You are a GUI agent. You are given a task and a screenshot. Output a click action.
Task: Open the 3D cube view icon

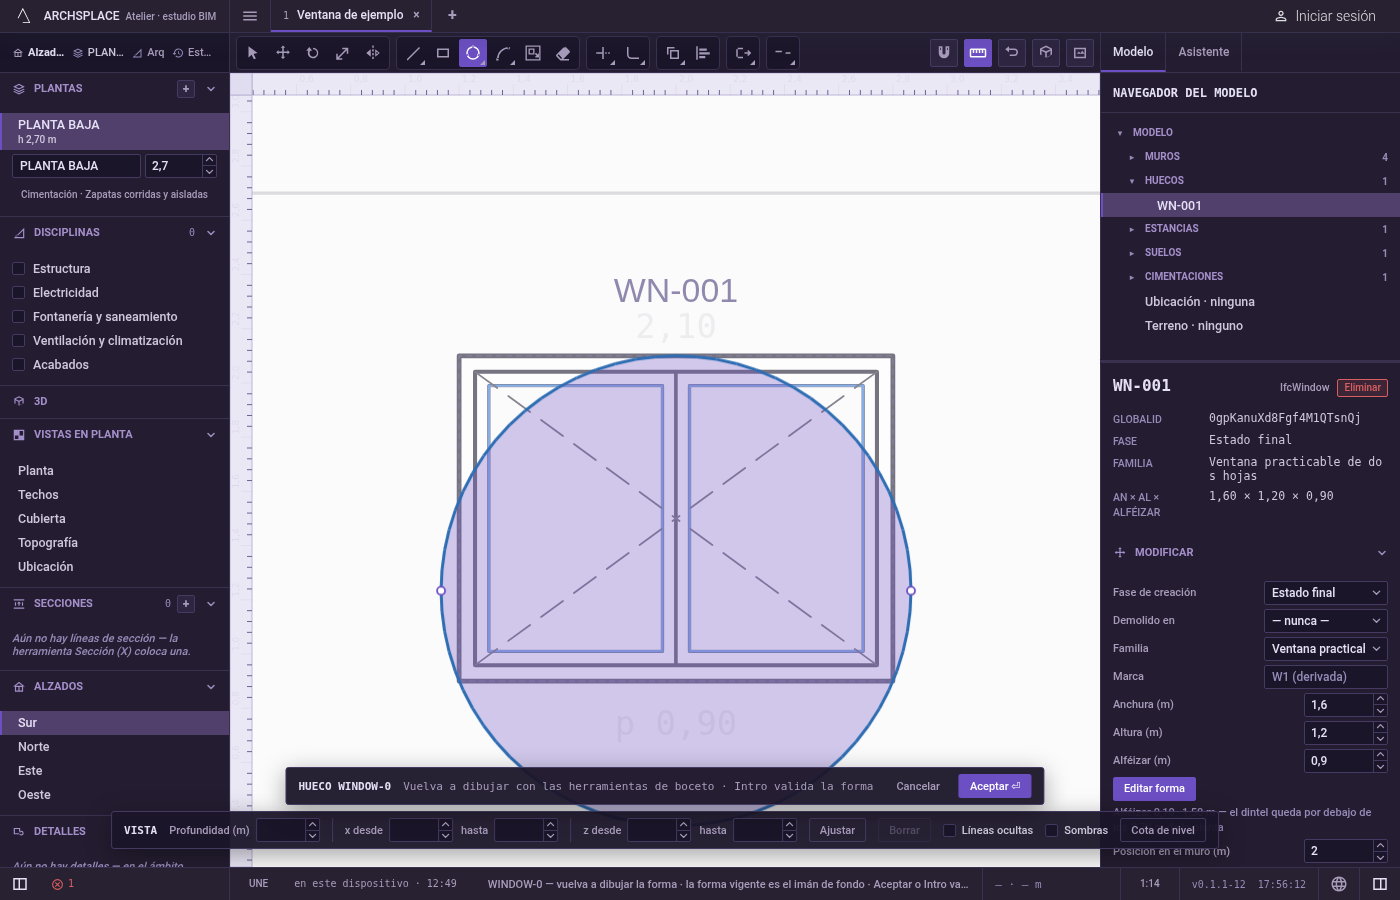pos(1046,53)
